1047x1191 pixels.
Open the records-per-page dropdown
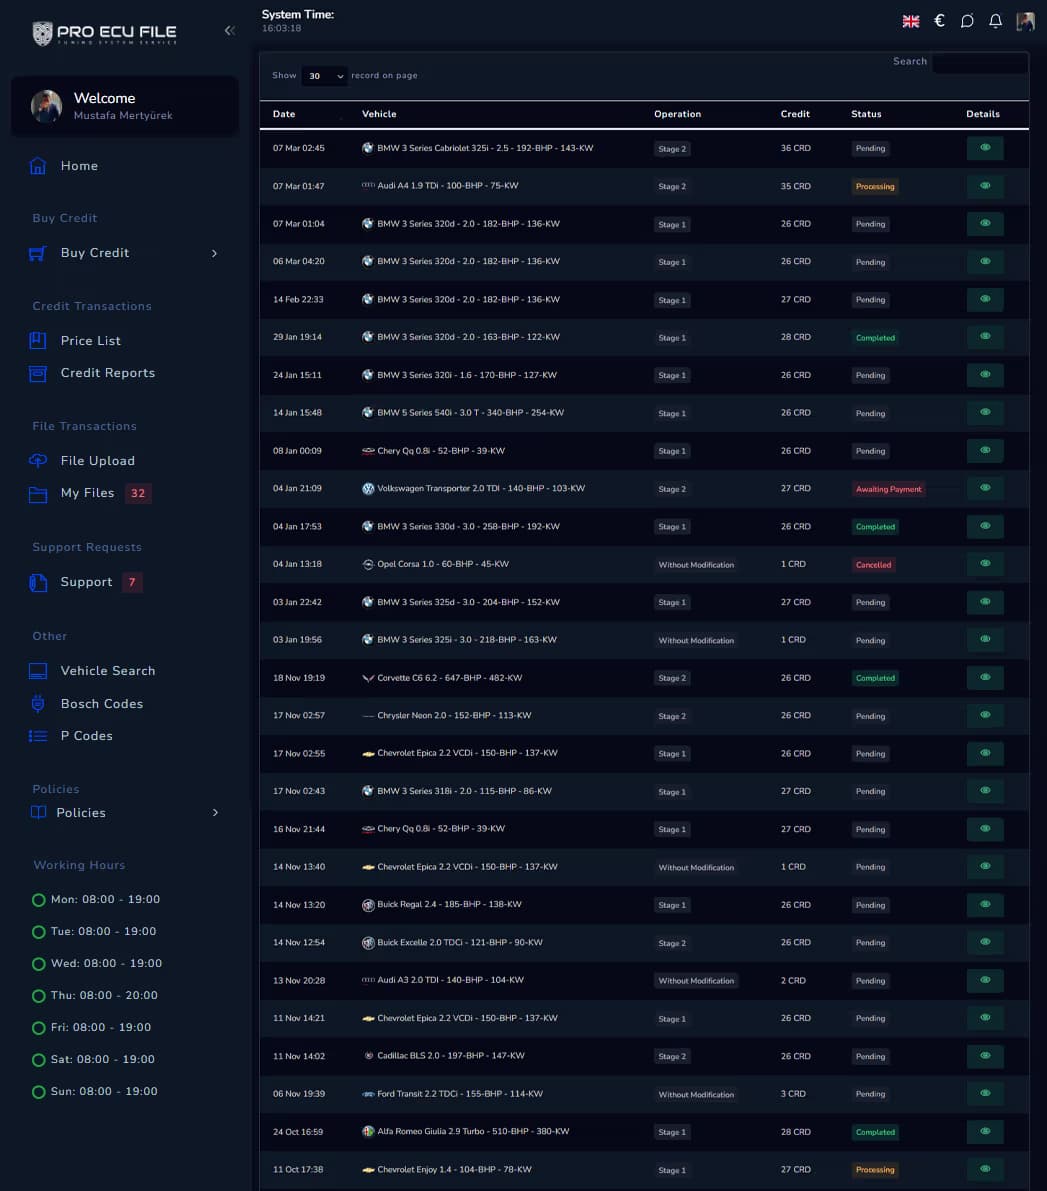(324, 75)
